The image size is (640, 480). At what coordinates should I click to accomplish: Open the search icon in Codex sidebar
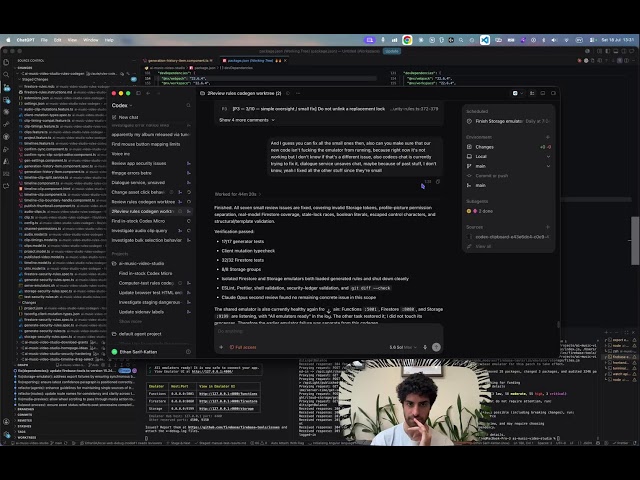(188, 105)
